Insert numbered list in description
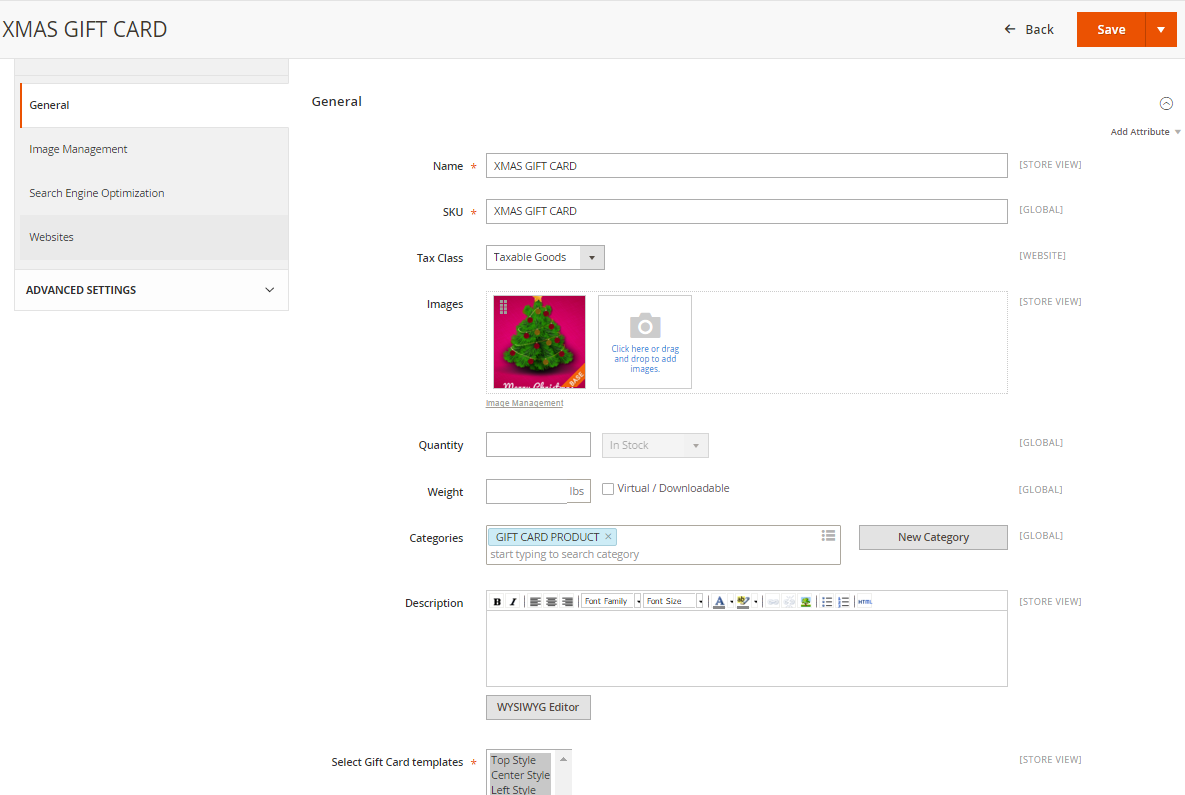1185x795 pixels. click(x=843, y=602)
